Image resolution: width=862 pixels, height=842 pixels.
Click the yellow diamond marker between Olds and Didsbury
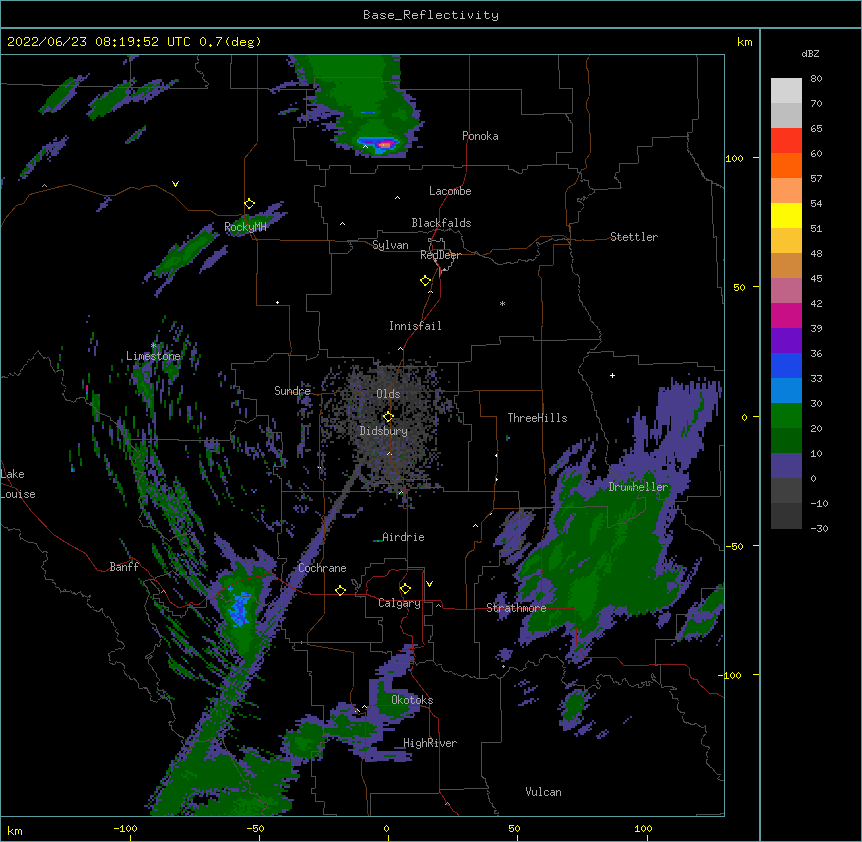(388, 417)
